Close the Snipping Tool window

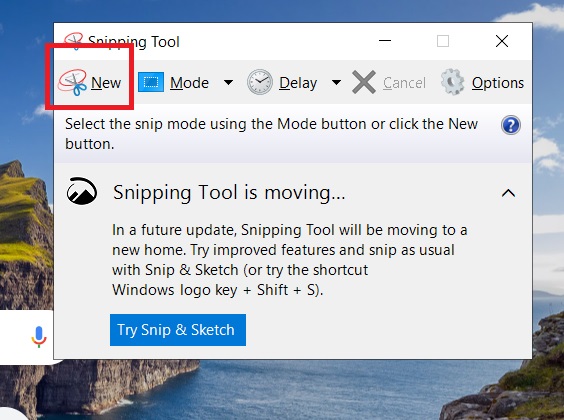click(x=502, y=41)
